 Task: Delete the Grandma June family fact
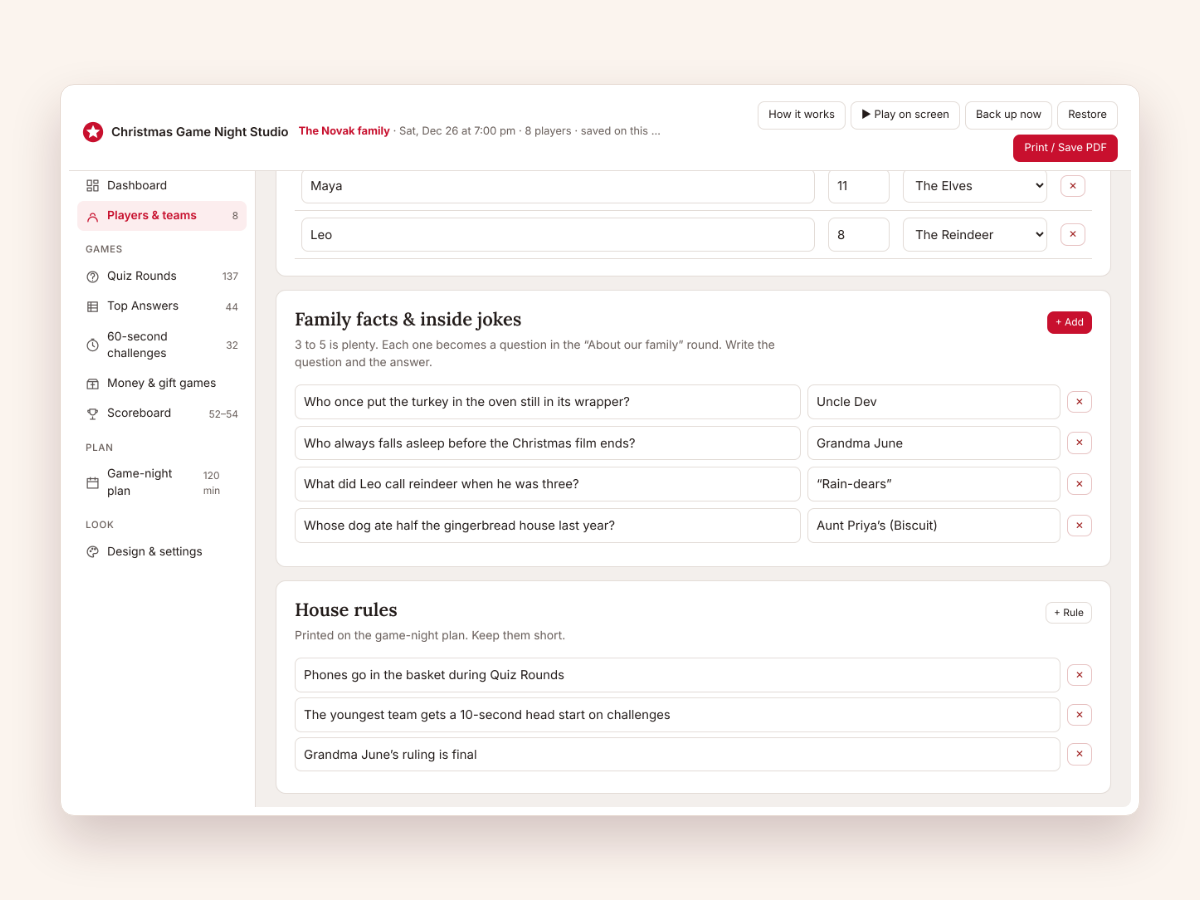[1079, 443]
